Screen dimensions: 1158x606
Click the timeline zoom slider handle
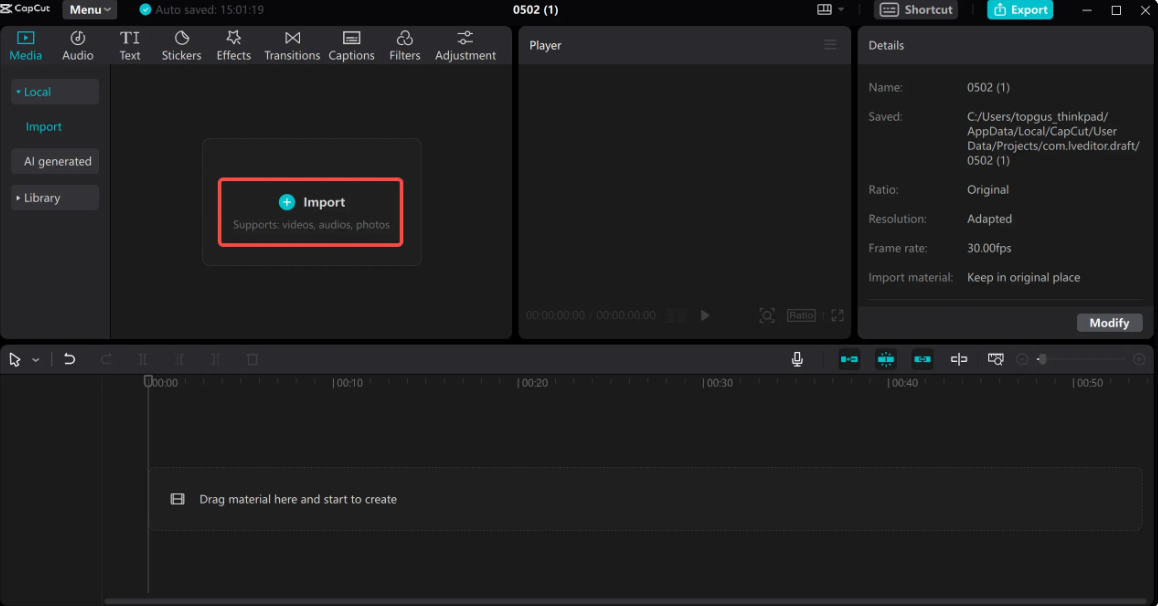point(1042,359)
